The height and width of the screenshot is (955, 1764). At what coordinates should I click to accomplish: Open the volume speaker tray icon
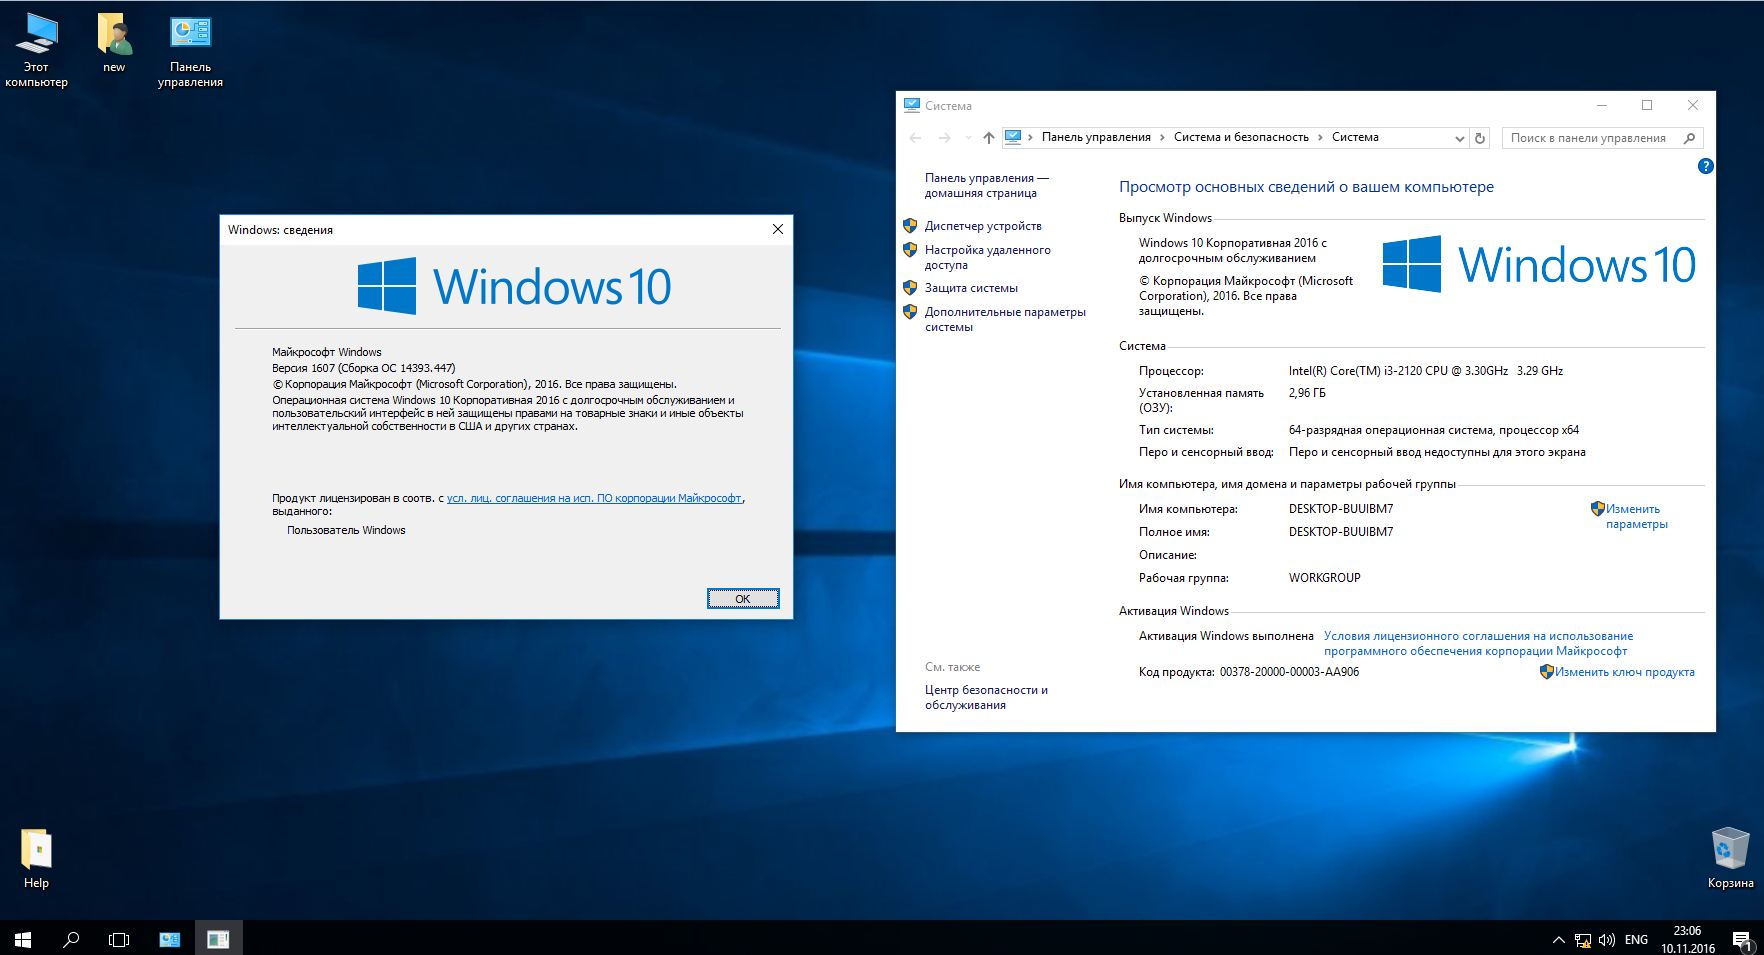point(1607,940)
